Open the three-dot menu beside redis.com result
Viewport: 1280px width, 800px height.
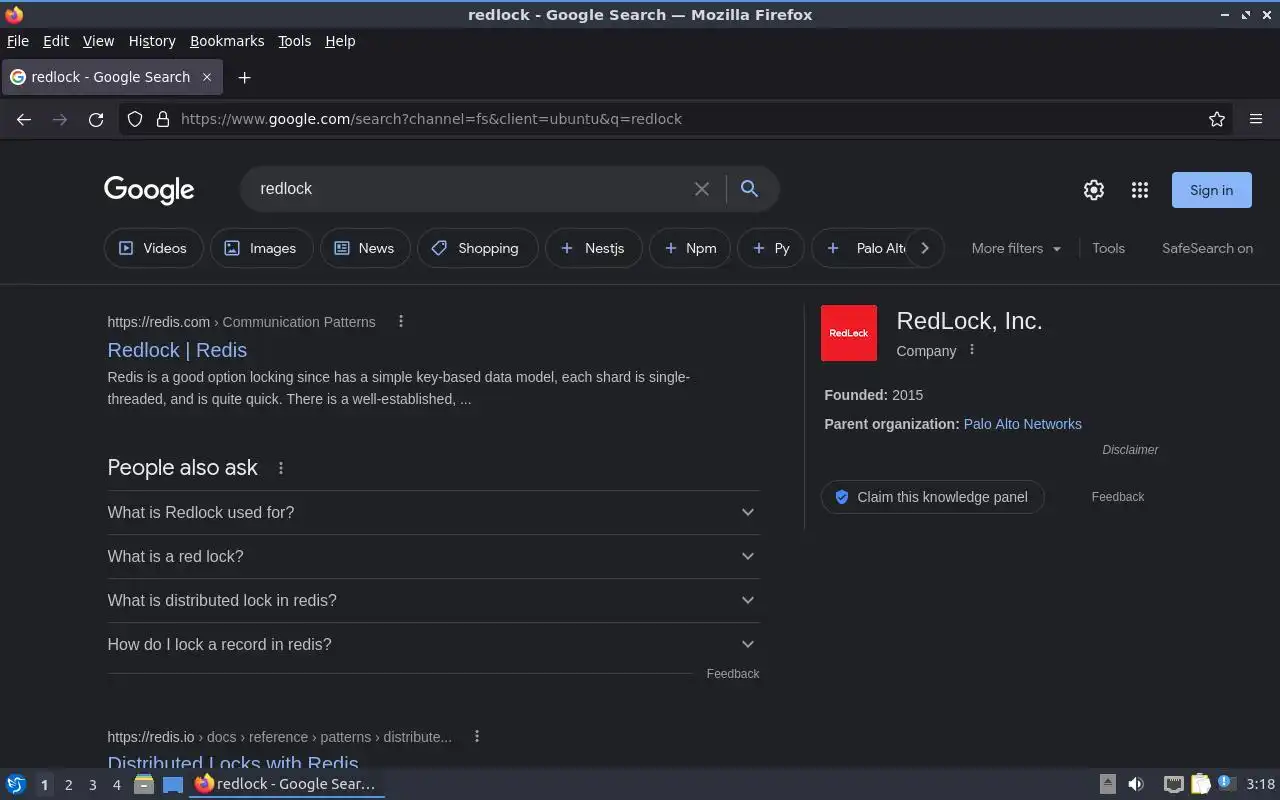click(401, 321)
